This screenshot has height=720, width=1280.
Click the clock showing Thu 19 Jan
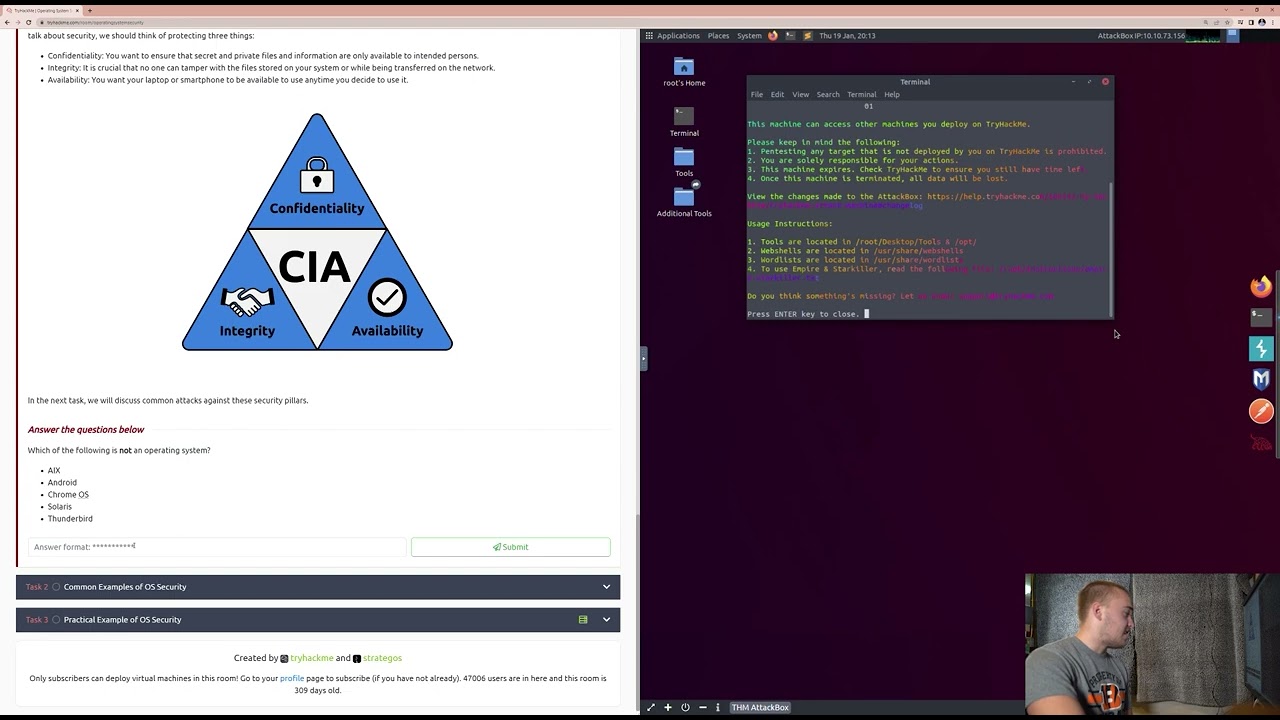pos(847,35)
